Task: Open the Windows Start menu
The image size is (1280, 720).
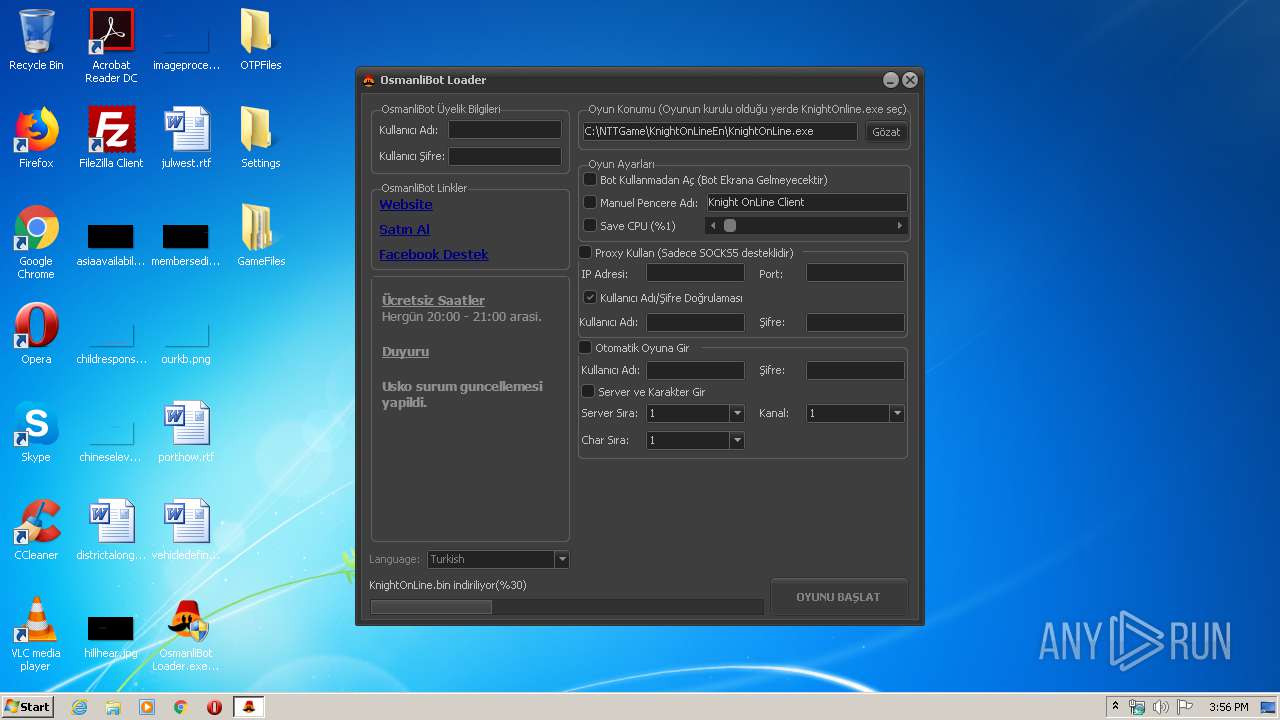Action: 27,707
